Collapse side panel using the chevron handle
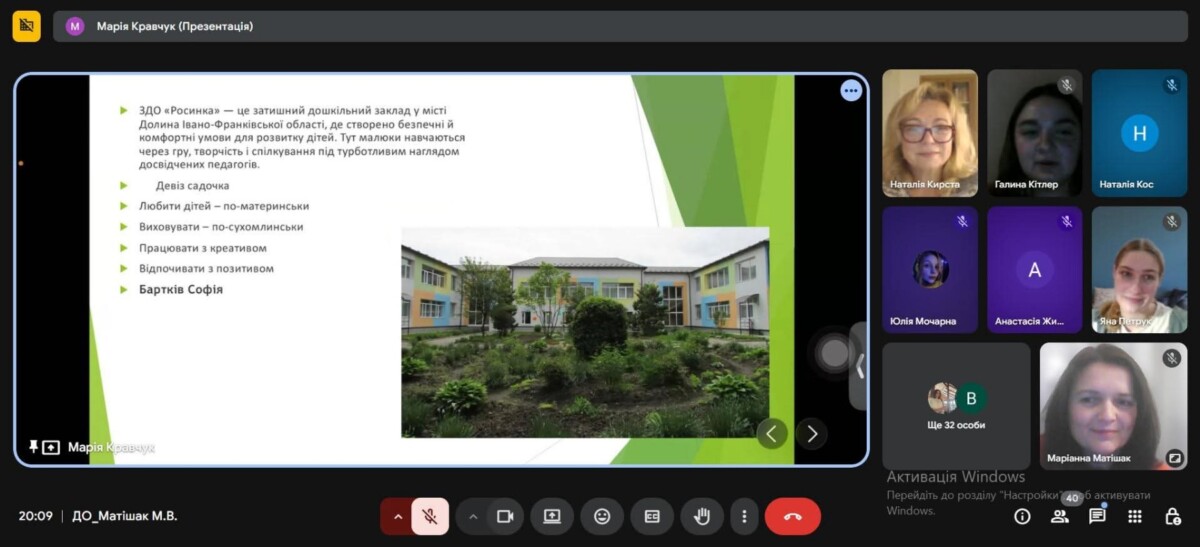This screenshot has height=547, width=1200. coord(859,366)
